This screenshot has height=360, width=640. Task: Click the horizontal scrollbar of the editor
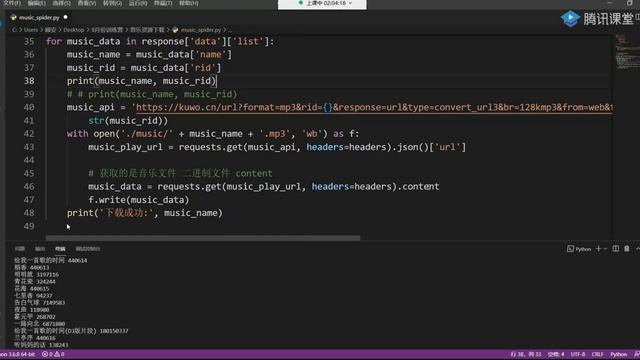pyautogui.click(x=203, y=238)
